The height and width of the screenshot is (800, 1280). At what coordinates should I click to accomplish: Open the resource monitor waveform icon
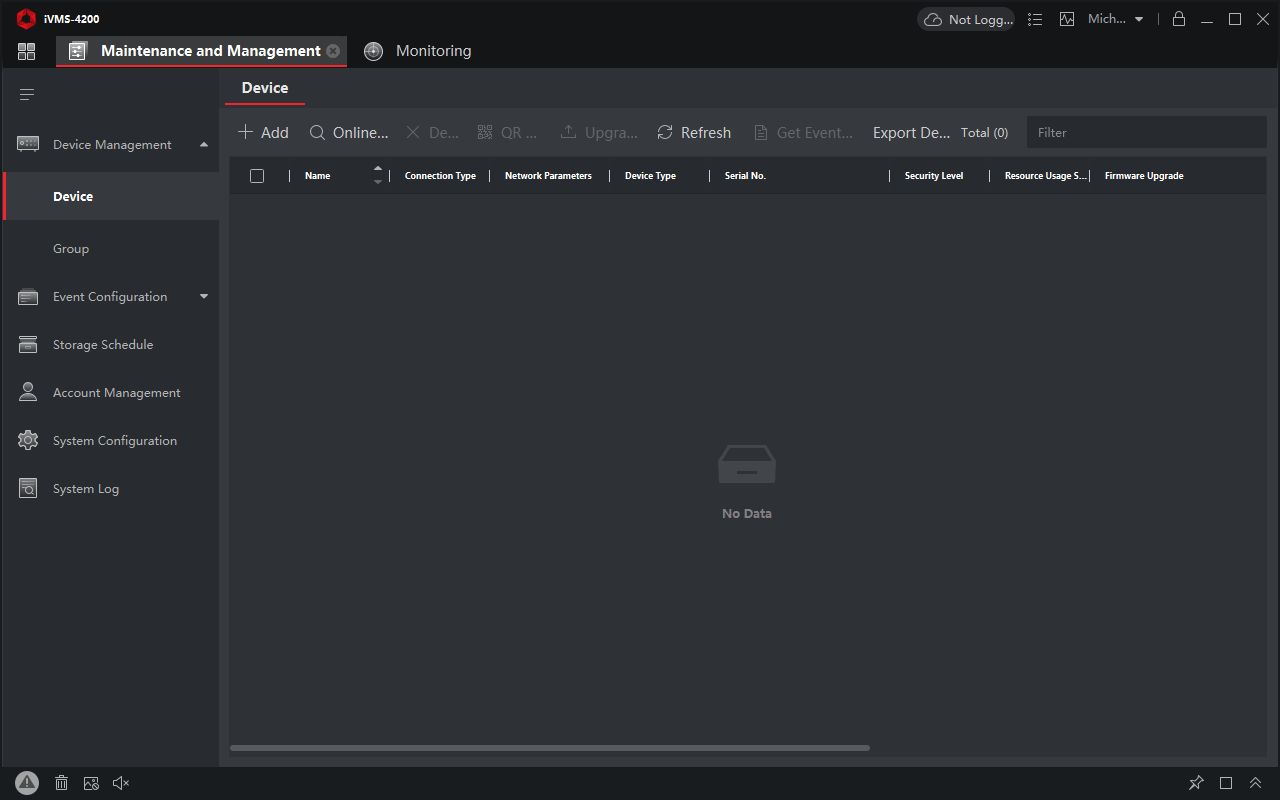[x=1067, y=19]
